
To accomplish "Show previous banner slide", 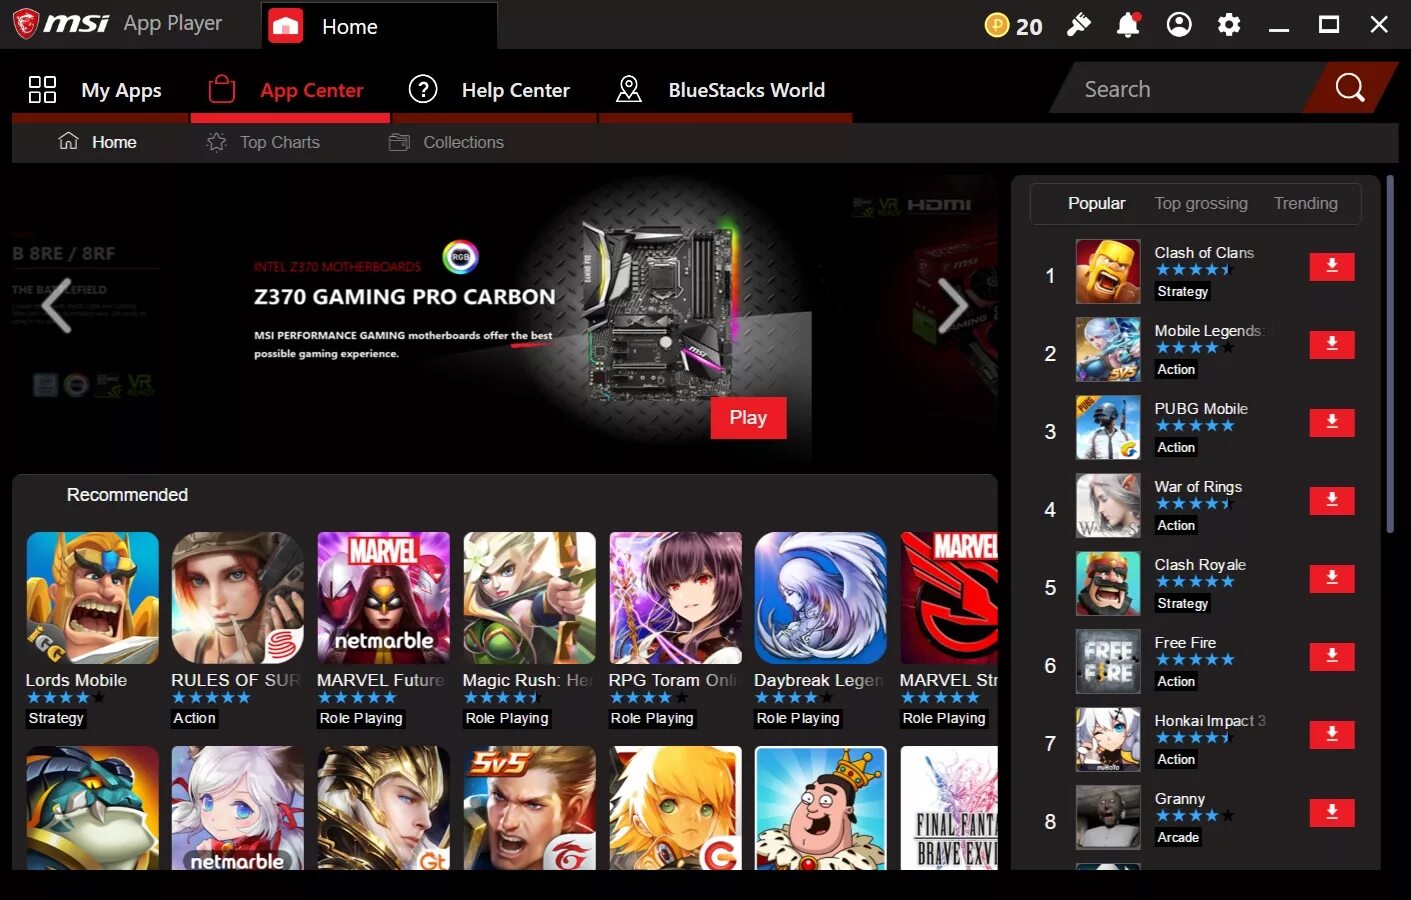I will coord(57,304).
